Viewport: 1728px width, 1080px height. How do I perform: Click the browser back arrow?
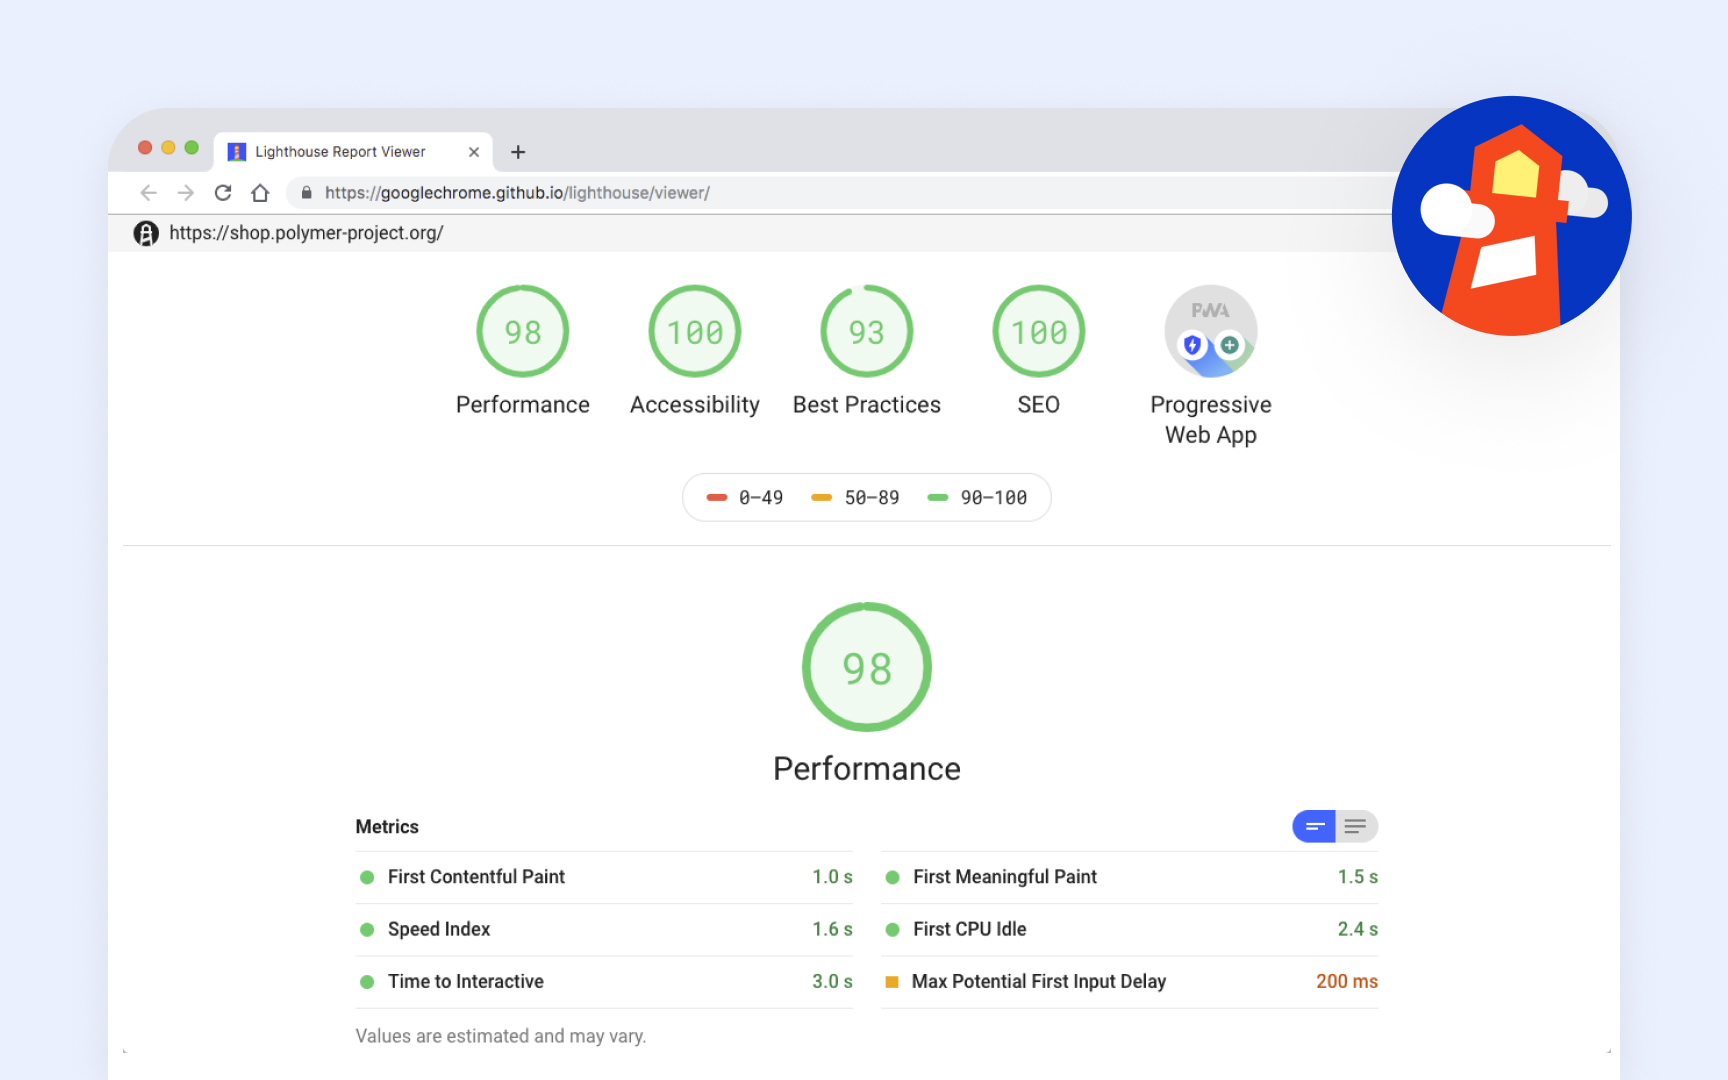pos(149,193)
